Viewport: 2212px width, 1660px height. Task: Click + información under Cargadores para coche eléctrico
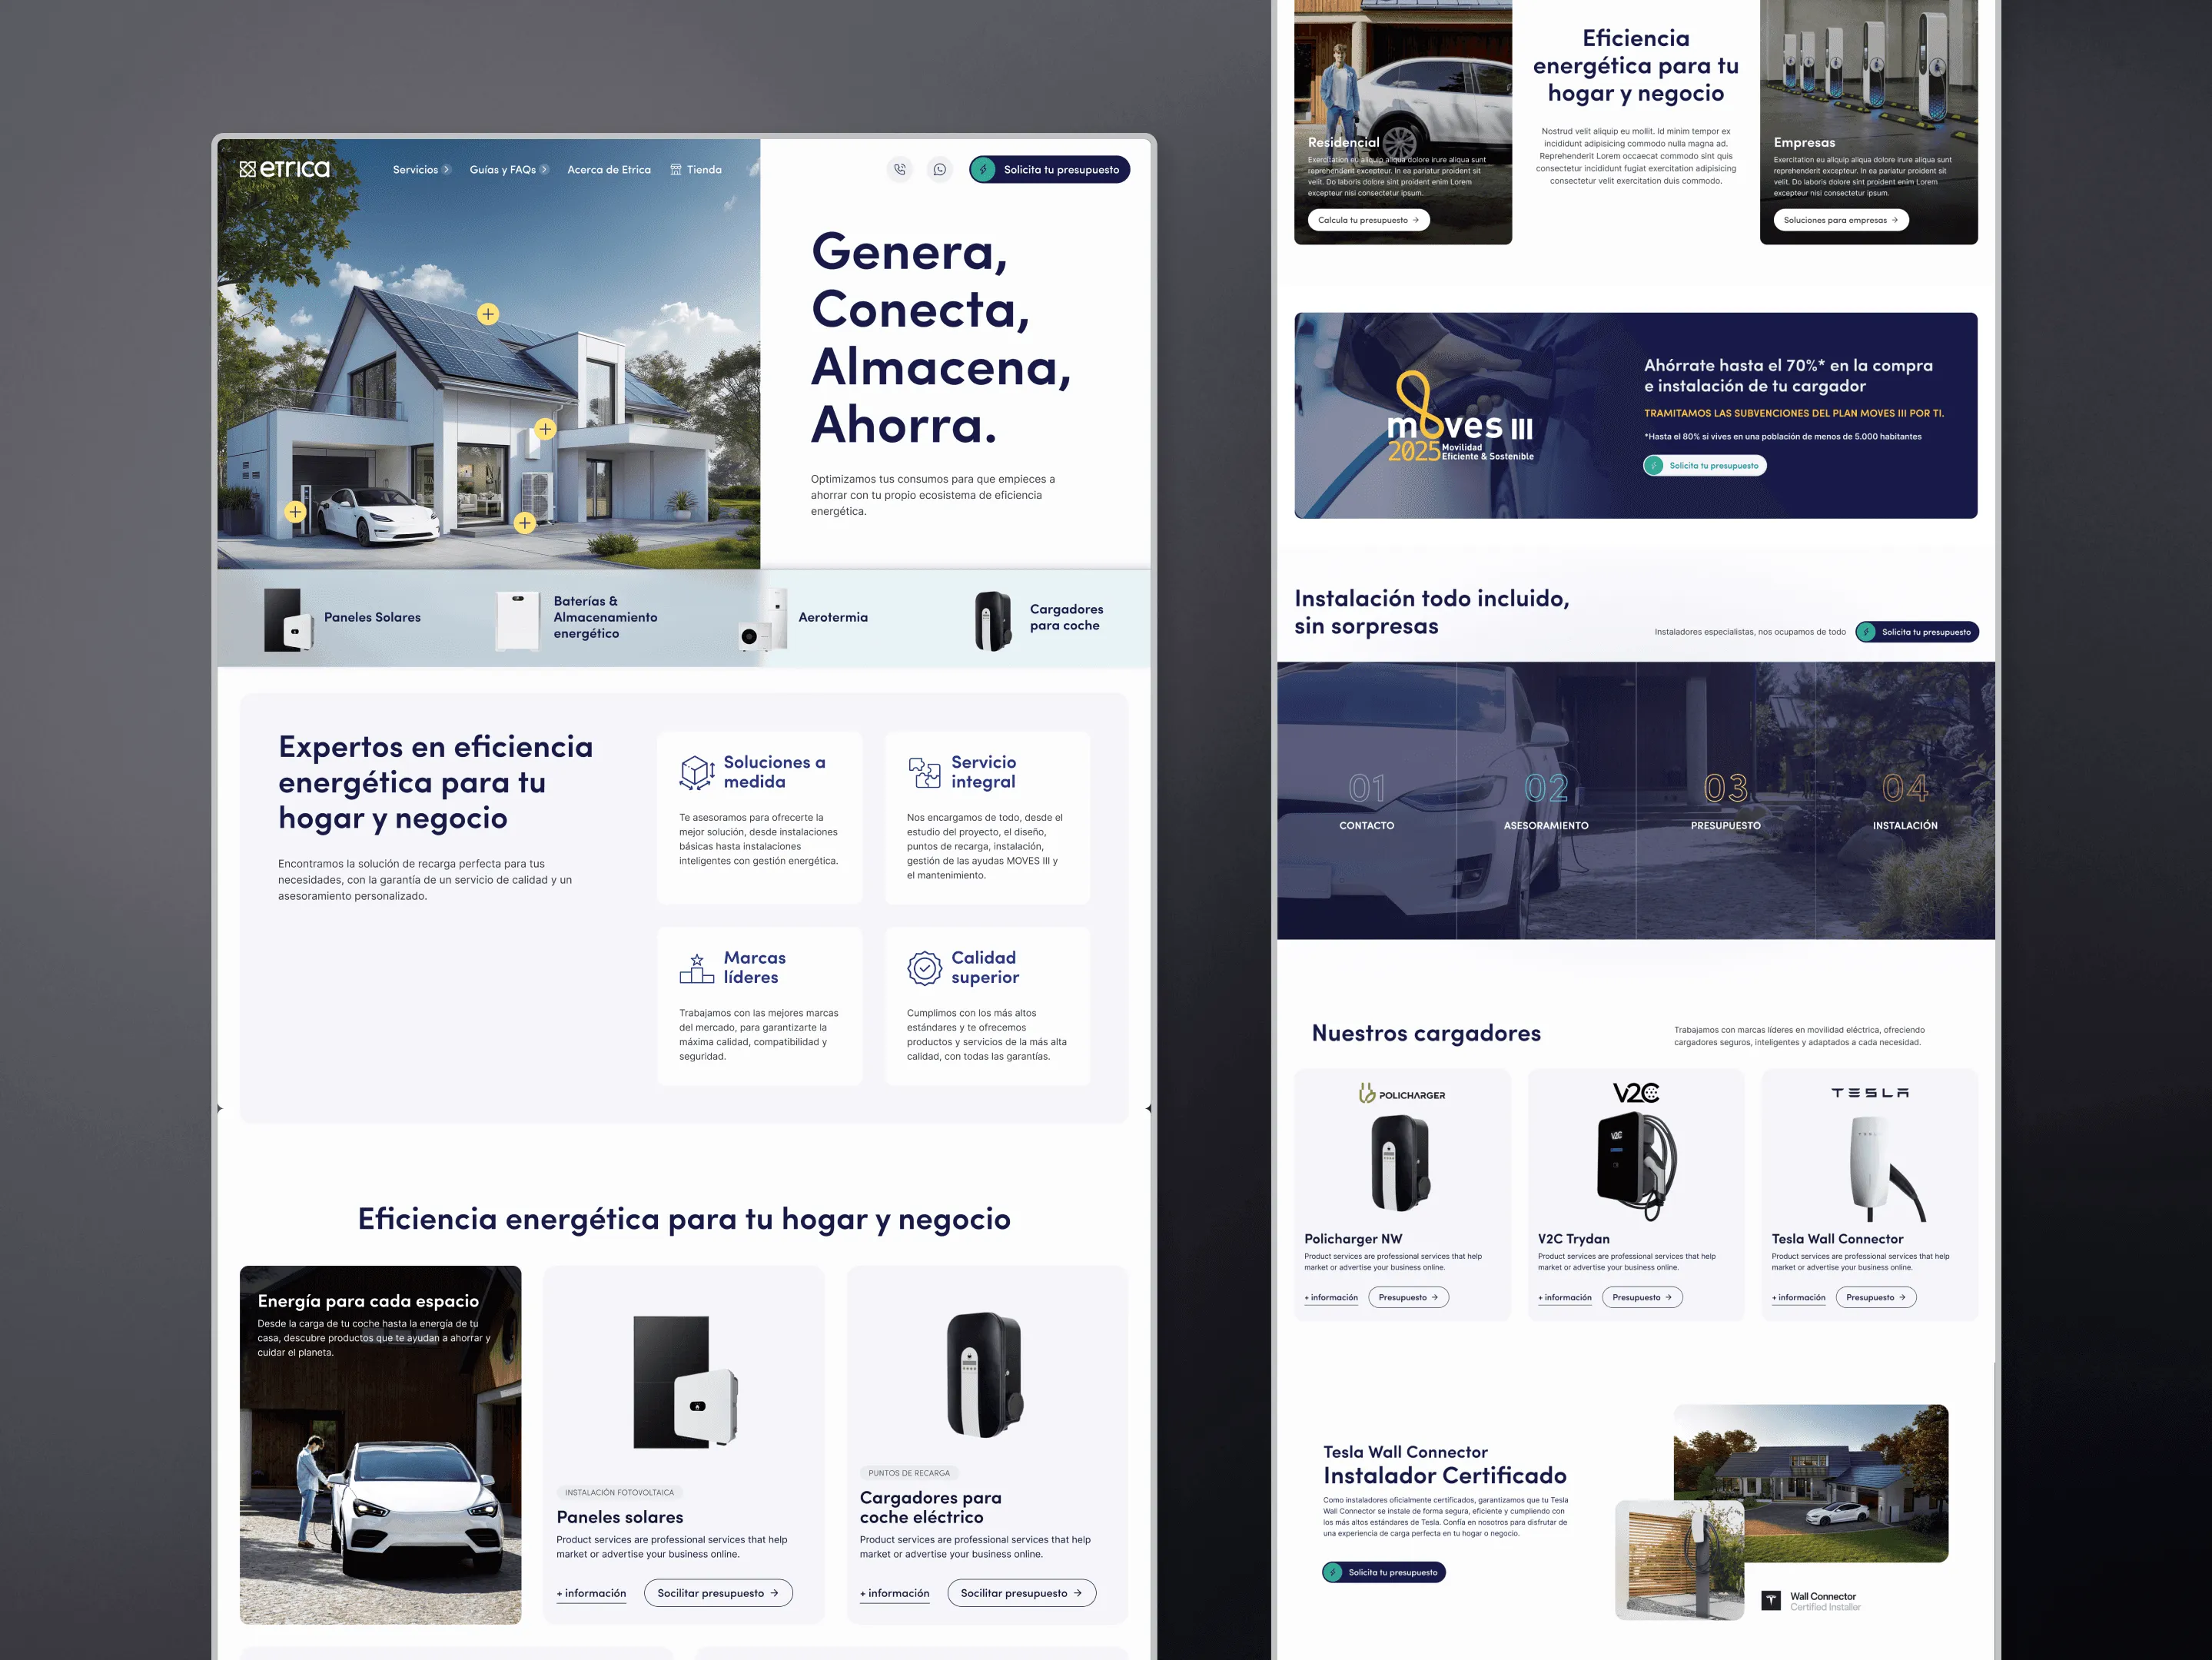894,1594
